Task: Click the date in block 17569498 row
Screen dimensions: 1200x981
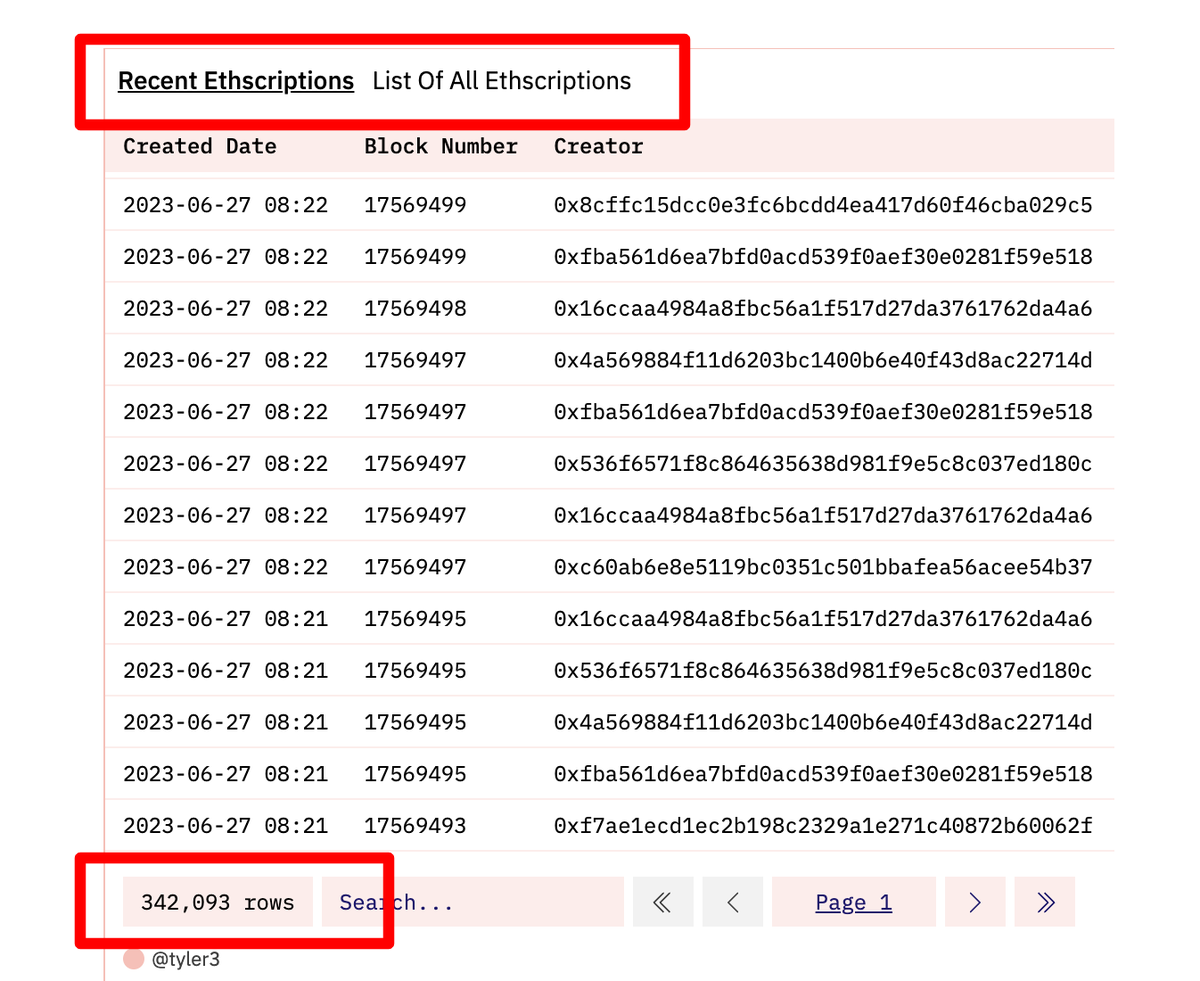Action: 226,309
